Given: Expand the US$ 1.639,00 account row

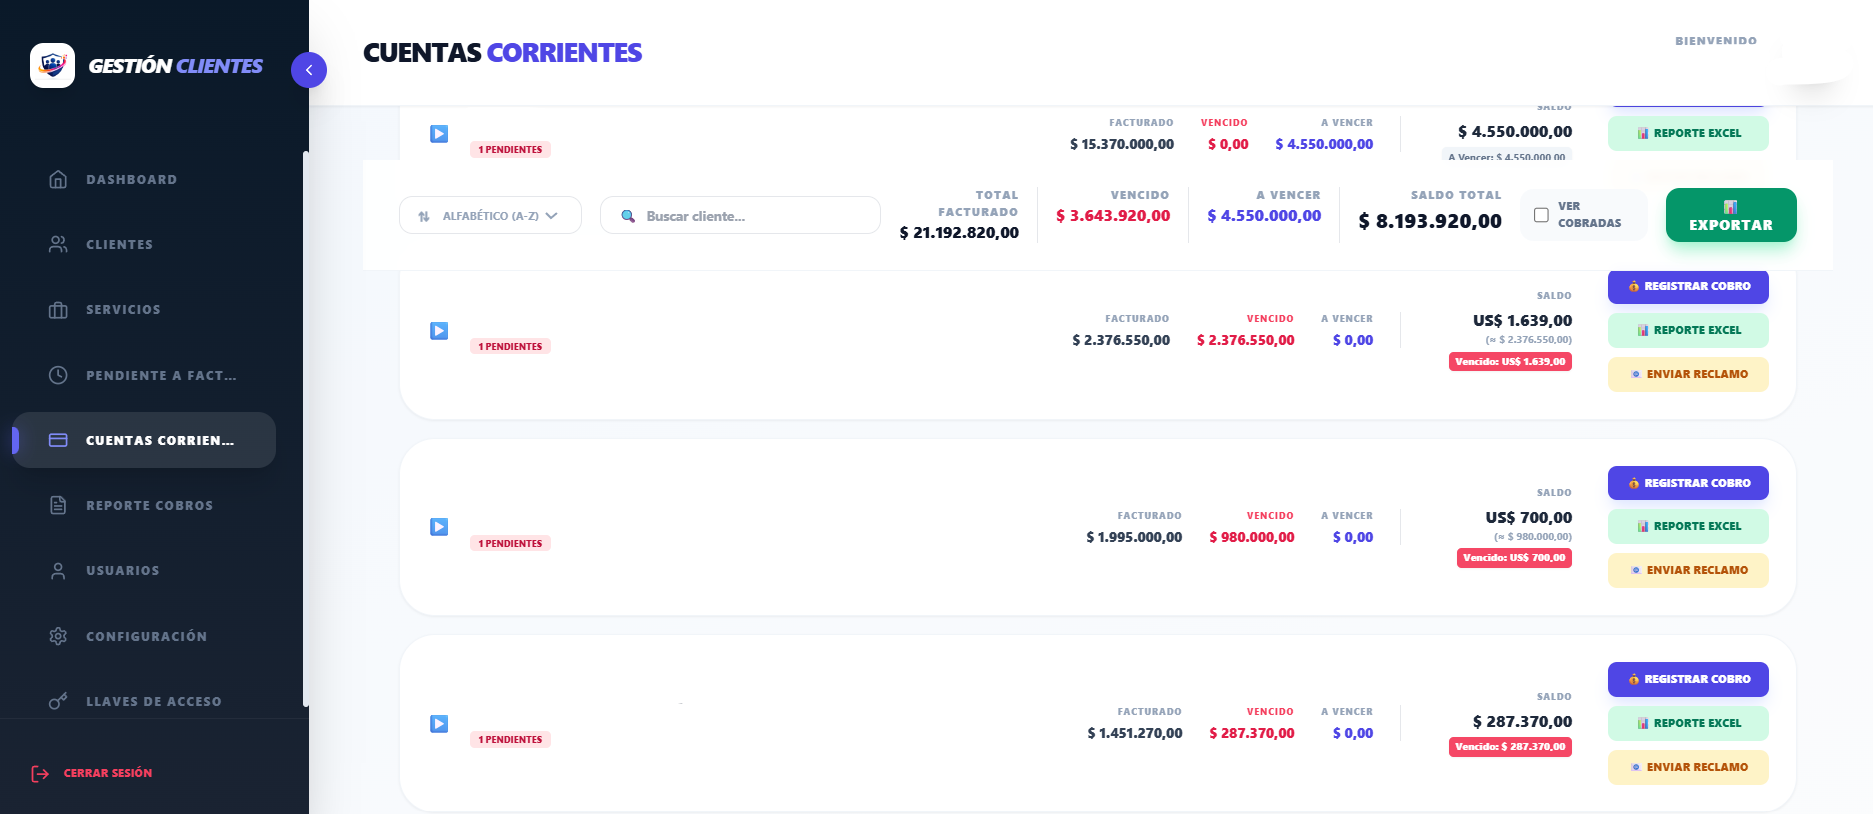Looking at the screenshot, I should pyautogui.click(x=439, y=331).
